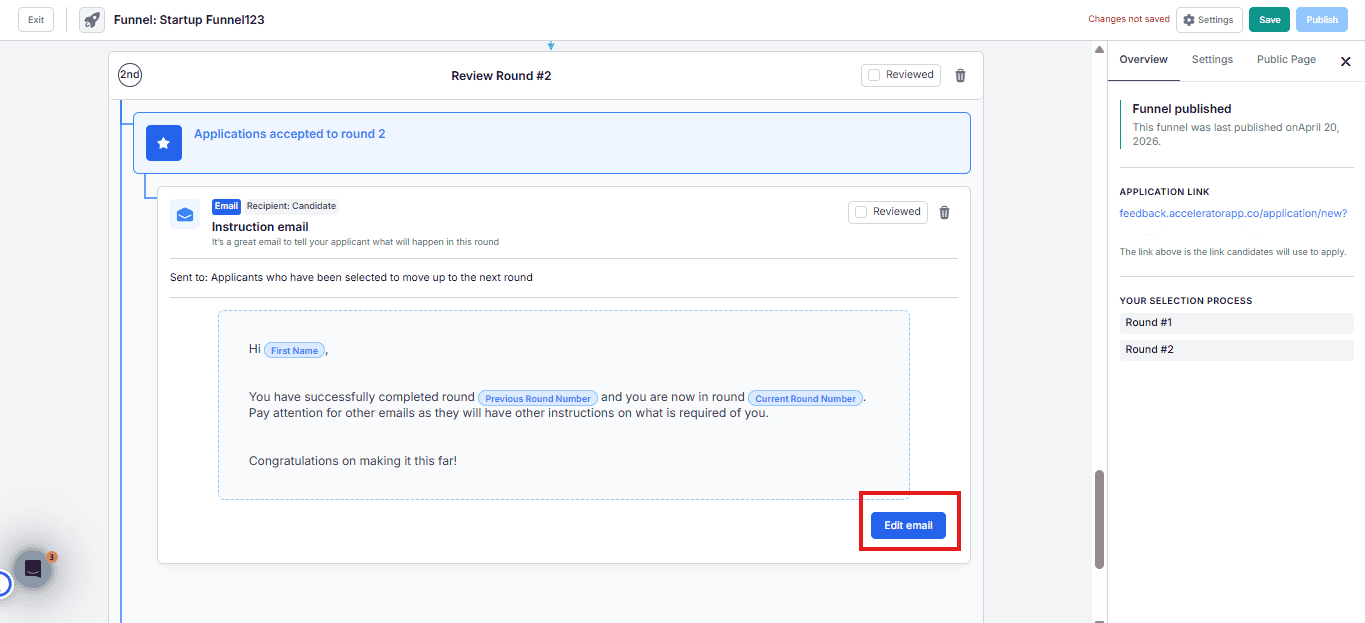Open the Settings tab in side panel
The width and height of the screenshot is (1365, 623).
[x=1212, y=60]
